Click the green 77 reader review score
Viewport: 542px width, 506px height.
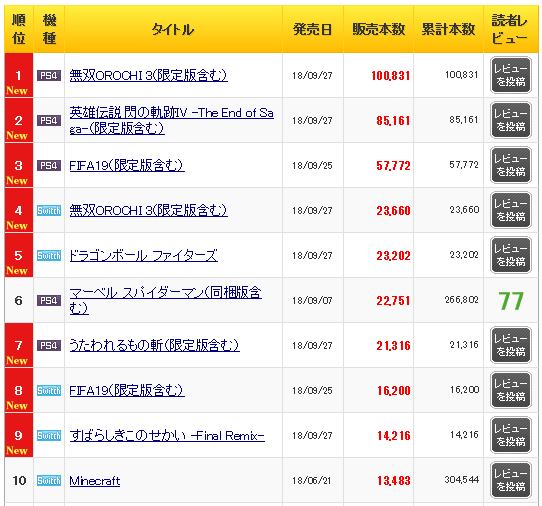point(511,301)
